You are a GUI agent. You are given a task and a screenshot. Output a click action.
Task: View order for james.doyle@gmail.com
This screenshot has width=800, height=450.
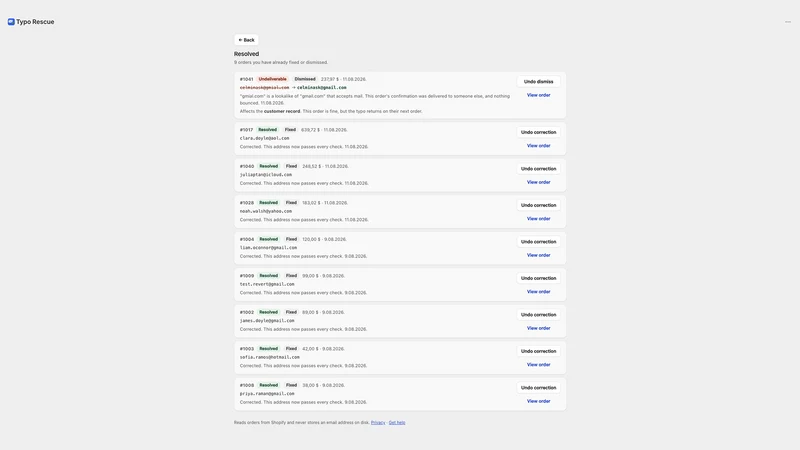(x=538, y=328)
